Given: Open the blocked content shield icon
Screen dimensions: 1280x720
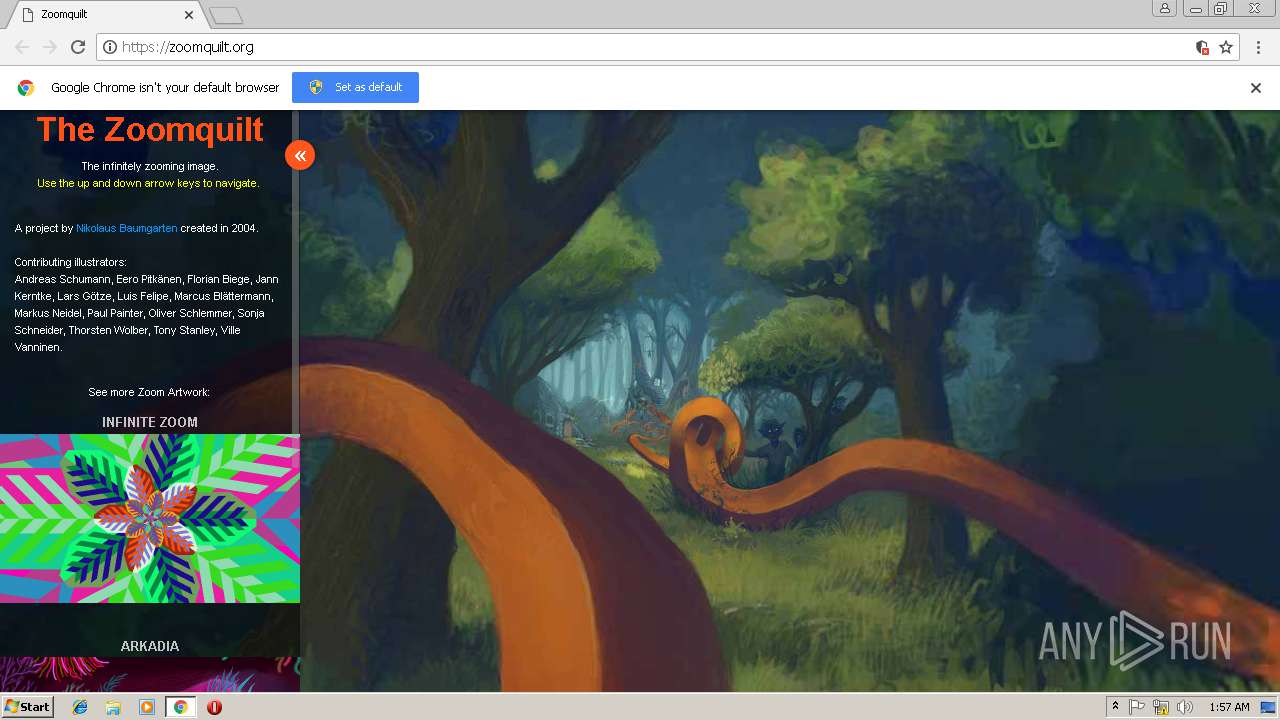Looking at the screenshot, I should [x=1203, y=47].
